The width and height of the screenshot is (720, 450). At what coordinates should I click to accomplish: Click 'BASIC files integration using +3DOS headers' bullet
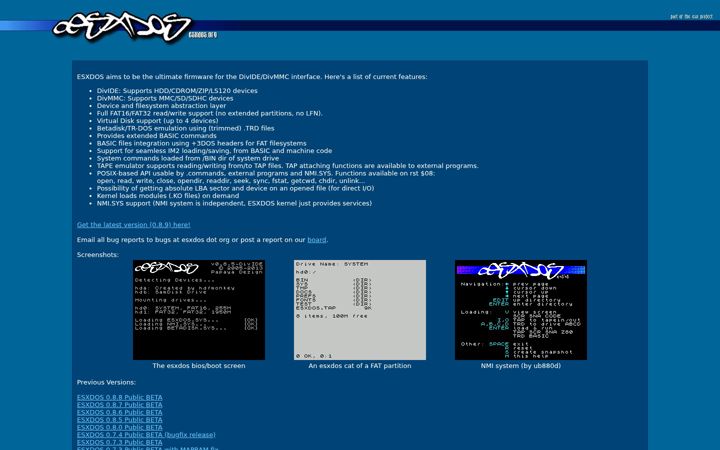(x=202, y=143)
